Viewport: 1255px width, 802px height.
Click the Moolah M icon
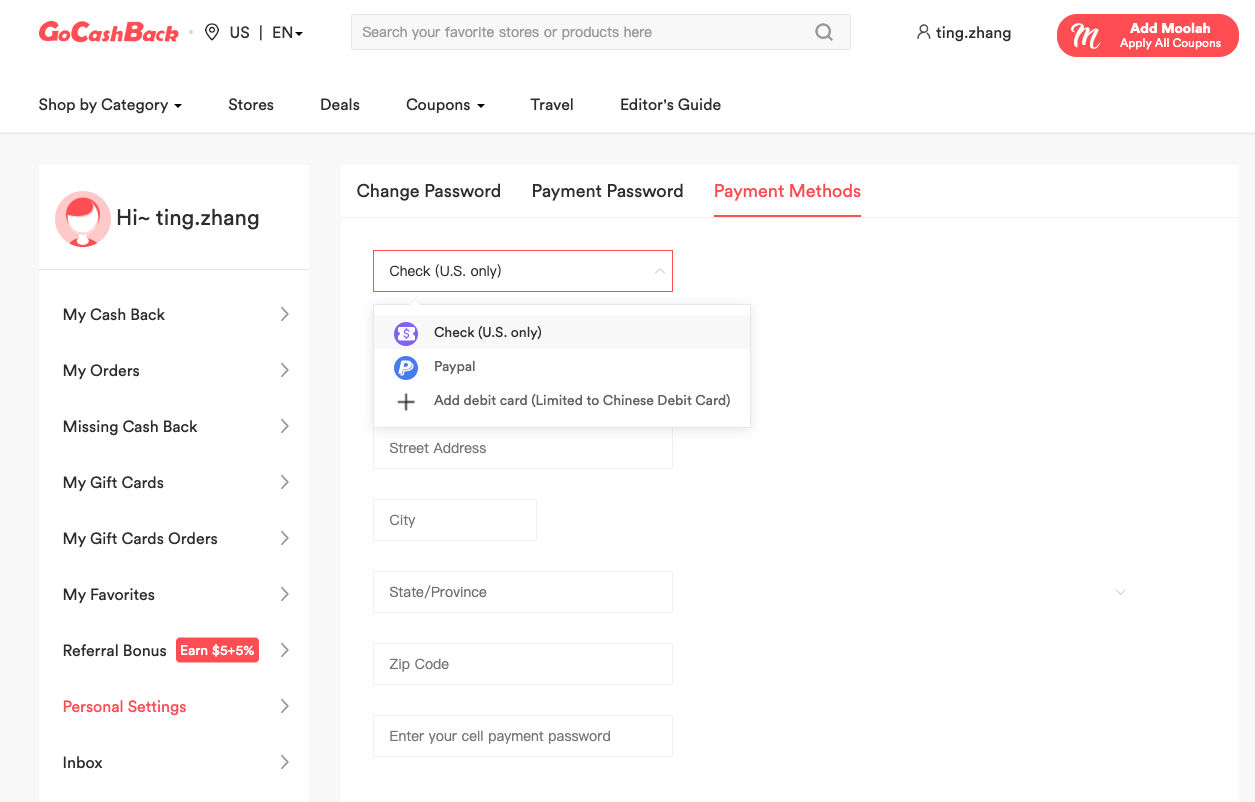(1085, 36)
